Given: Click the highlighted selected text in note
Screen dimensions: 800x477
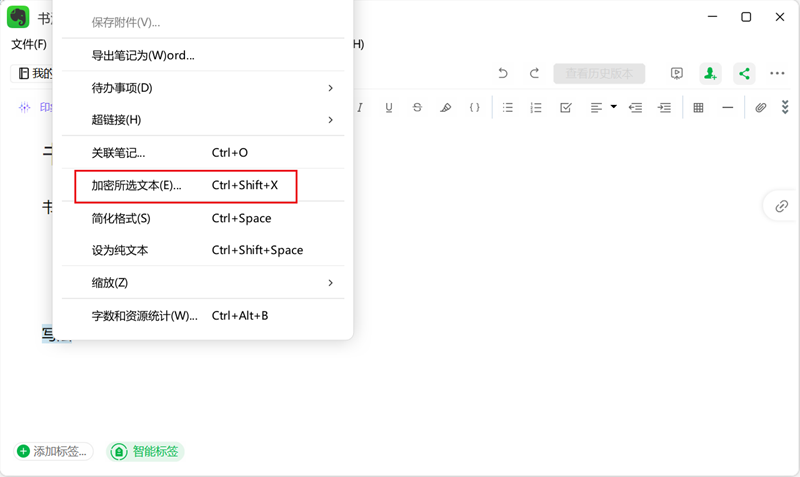Looking at the screenshot, I should coord(47,334).
